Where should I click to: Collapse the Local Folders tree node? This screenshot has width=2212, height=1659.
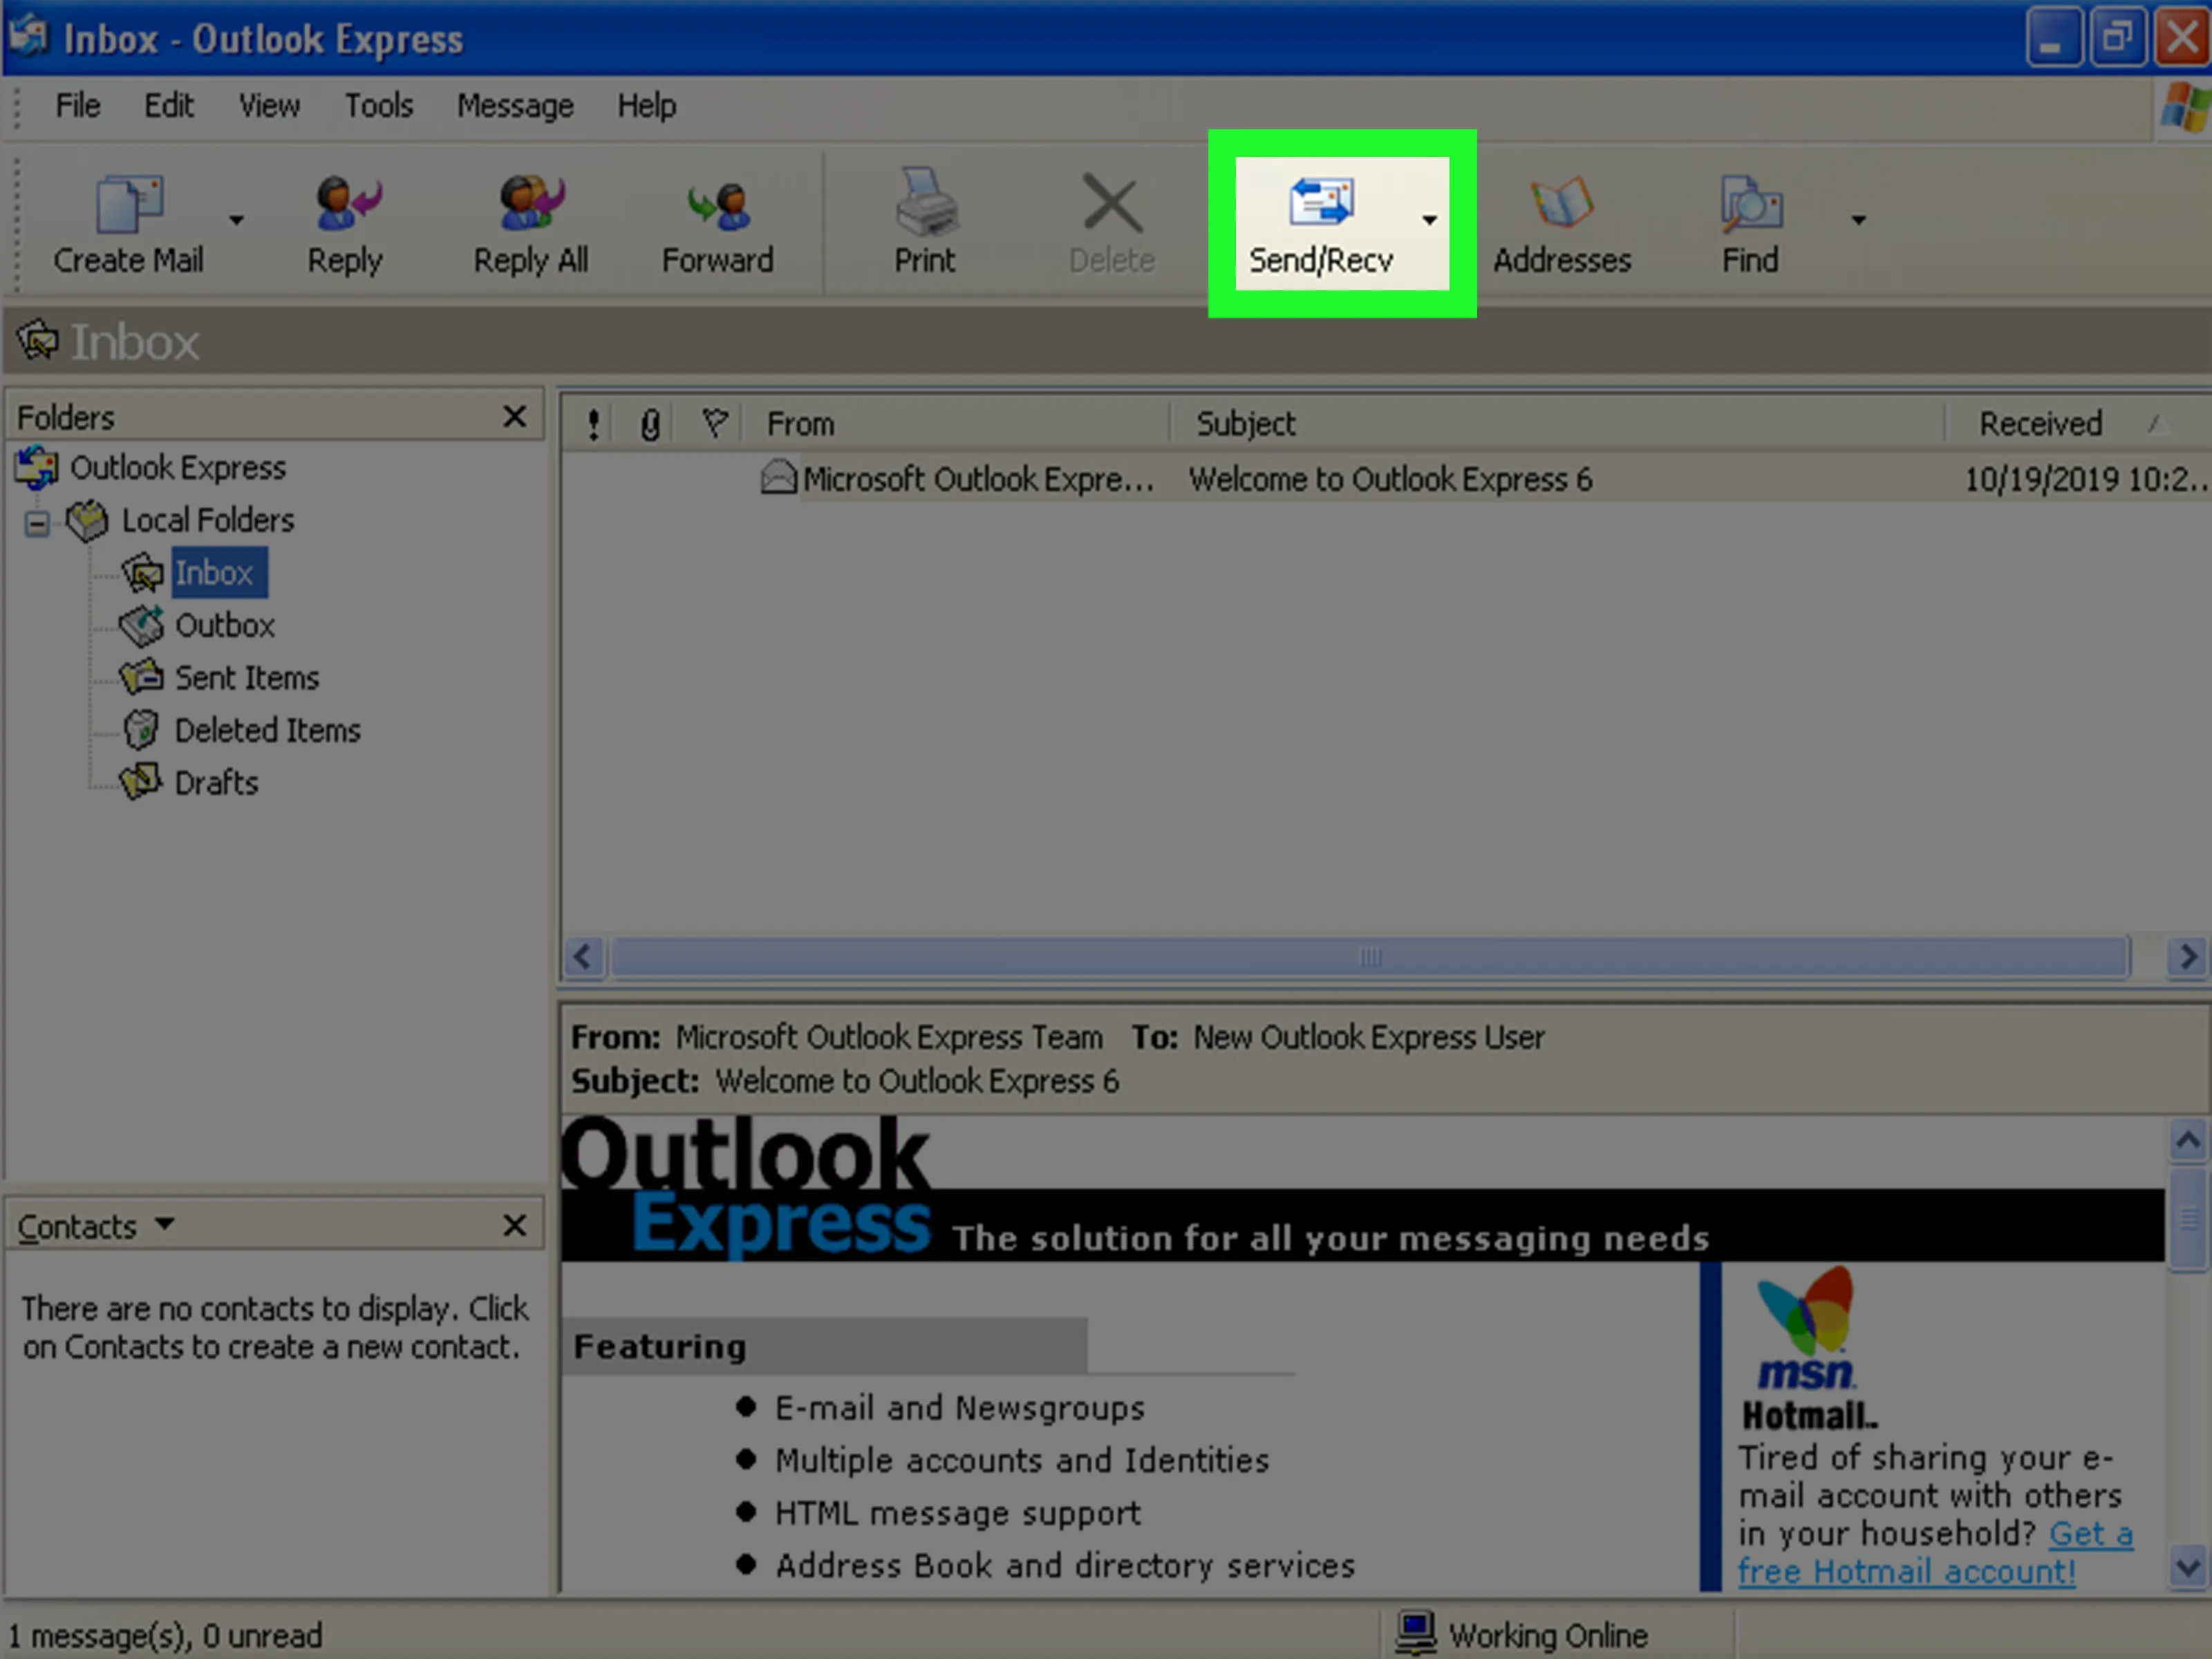pyautogui.click(x=37, y=523)
